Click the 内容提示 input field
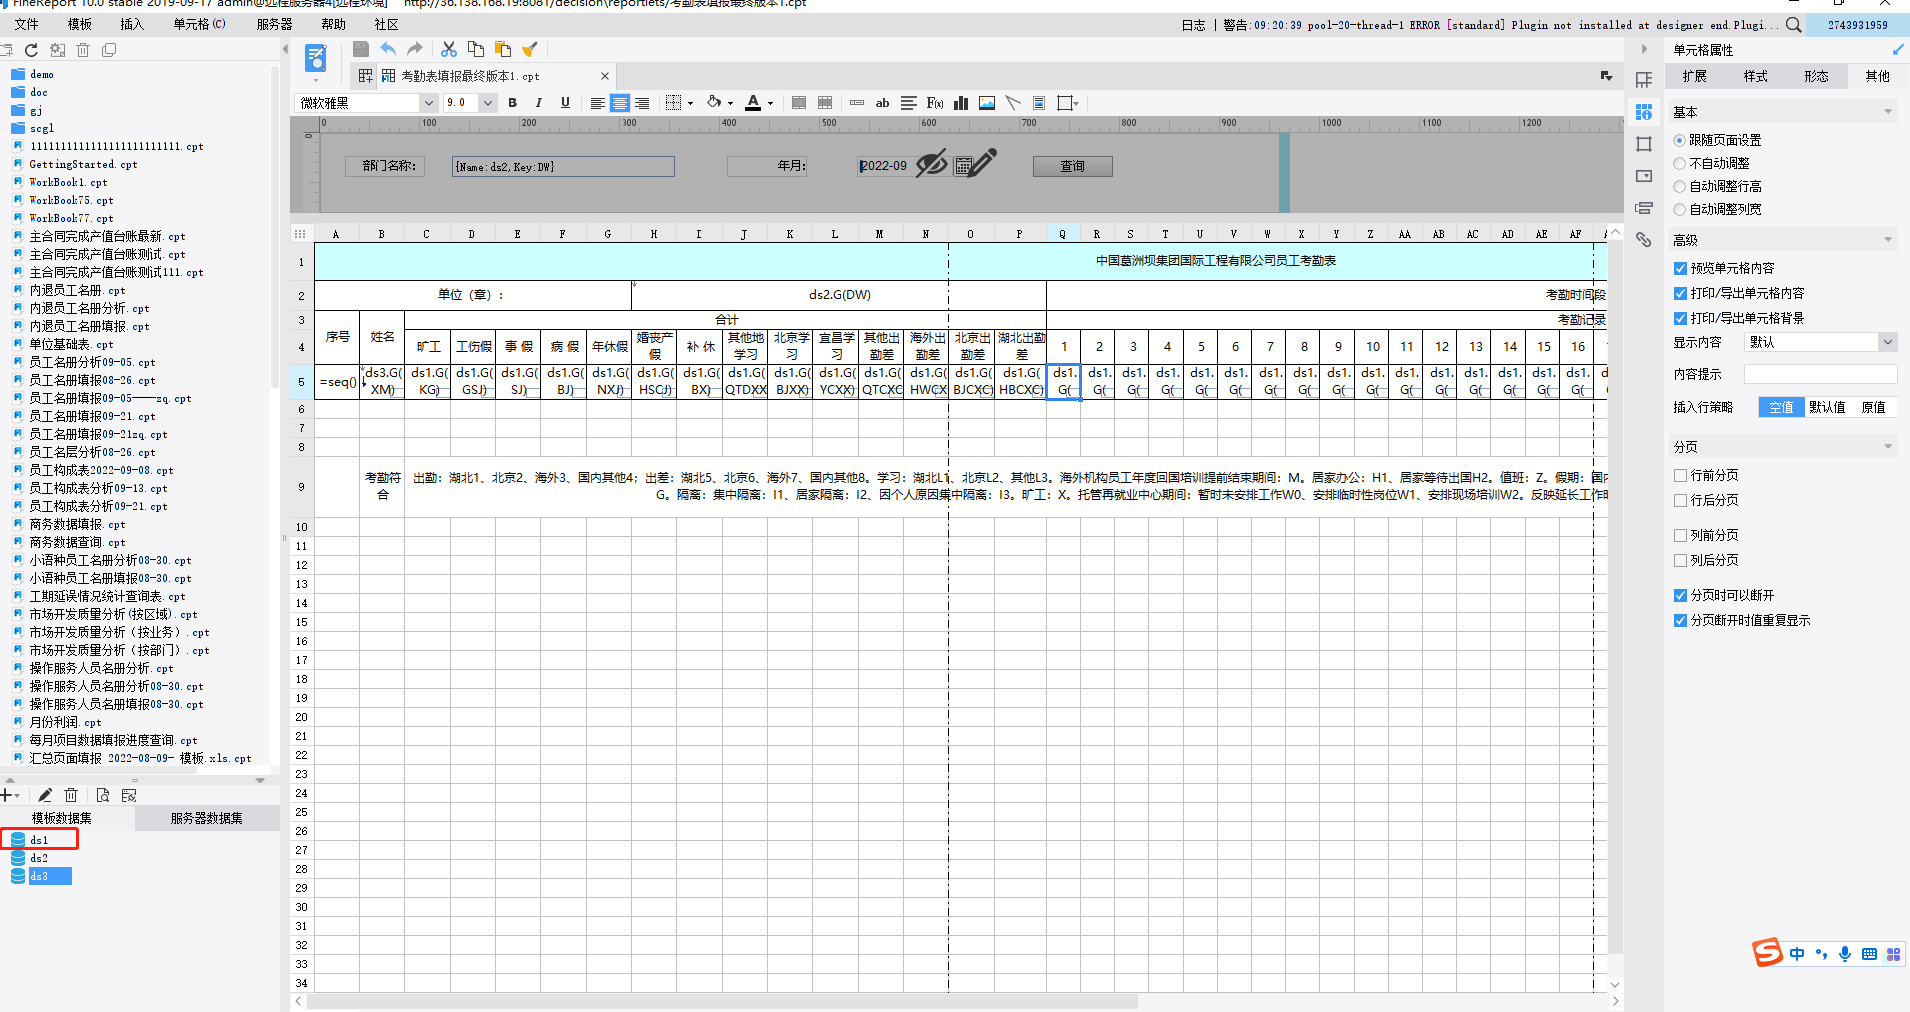Screen dimensions: 1910x1012 (1820, 374)
